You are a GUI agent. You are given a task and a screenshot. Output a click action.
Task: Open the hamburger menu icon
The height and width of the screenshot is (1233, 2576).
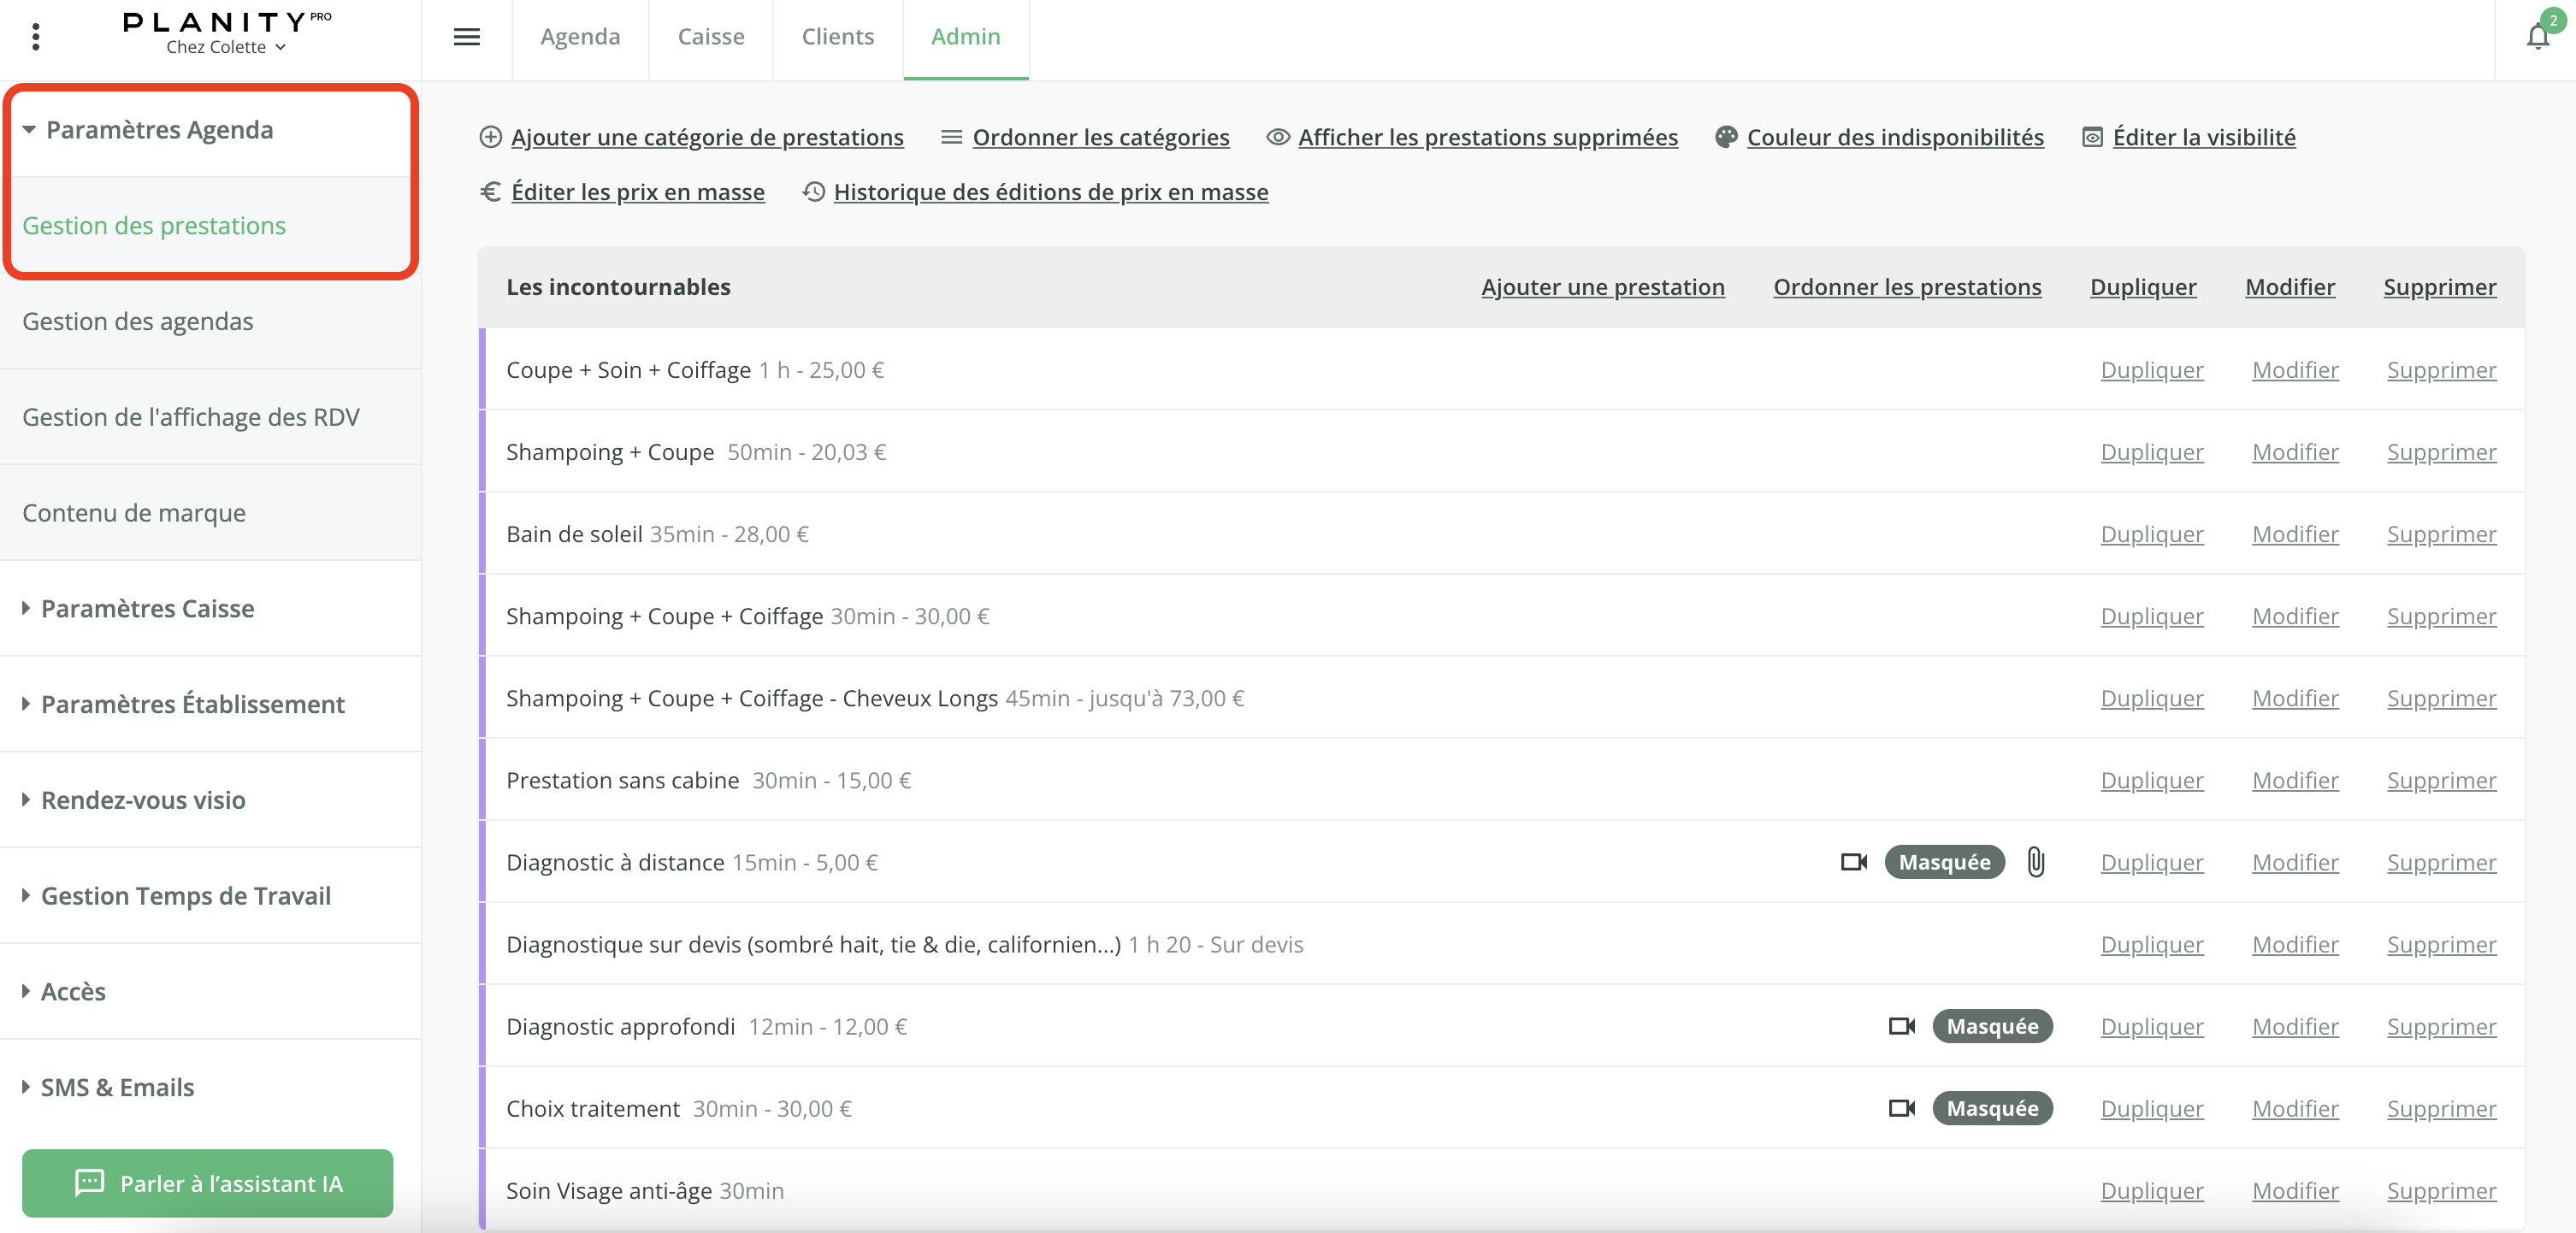coord(467,37)
